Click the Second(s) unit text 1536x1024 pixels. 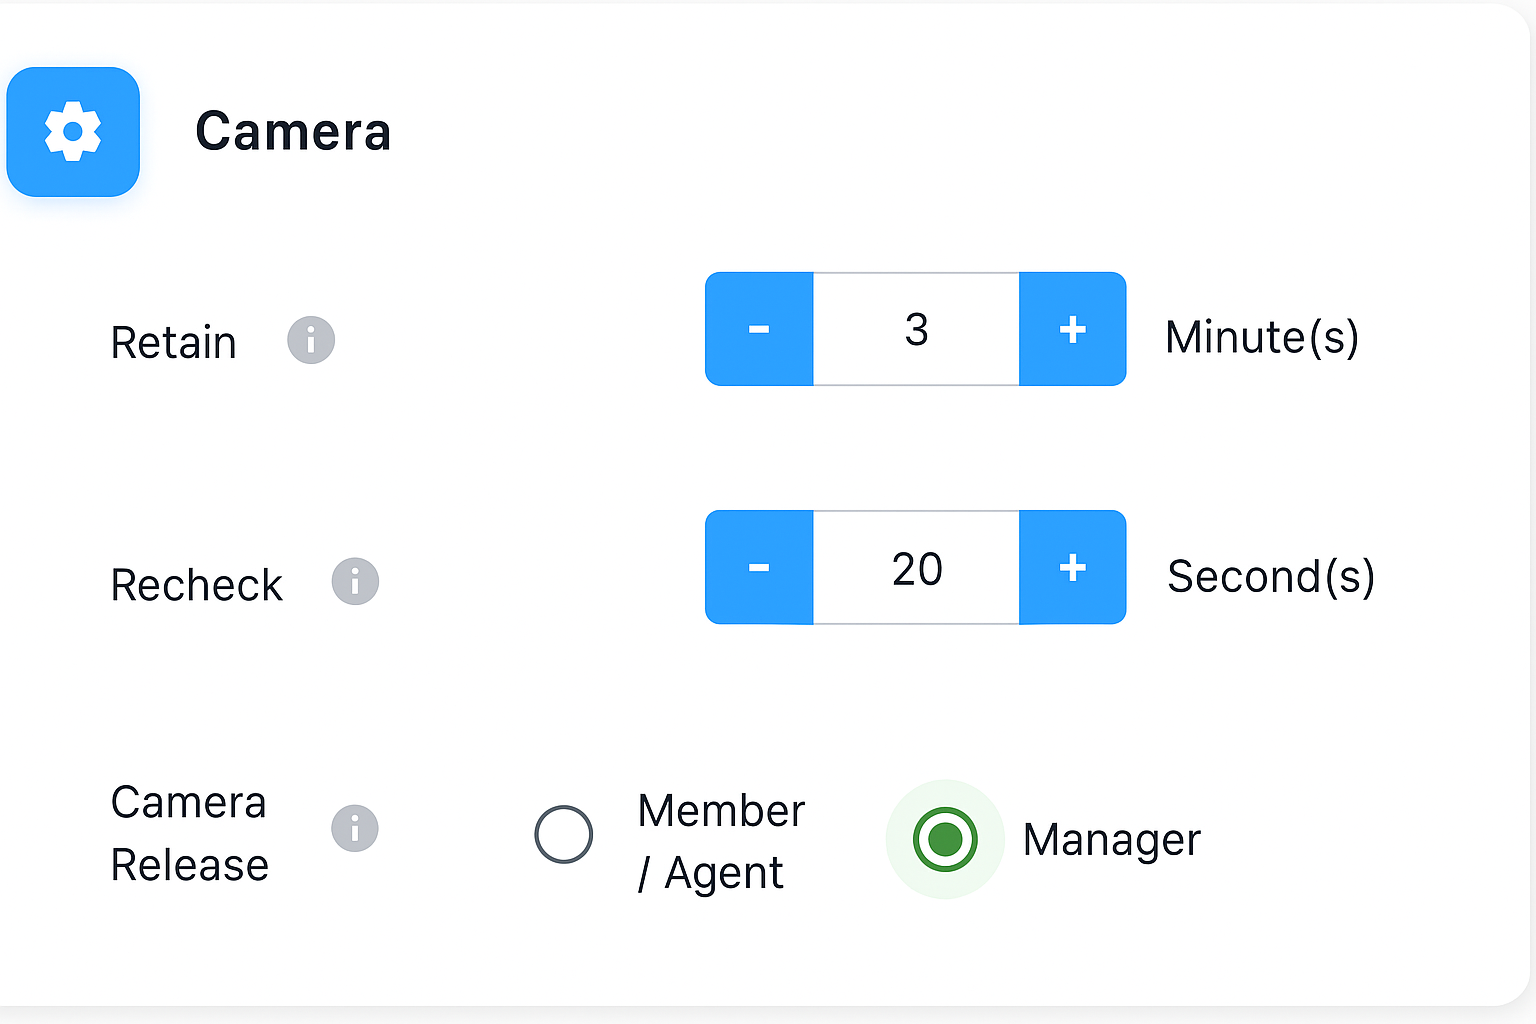point(1271,576)
